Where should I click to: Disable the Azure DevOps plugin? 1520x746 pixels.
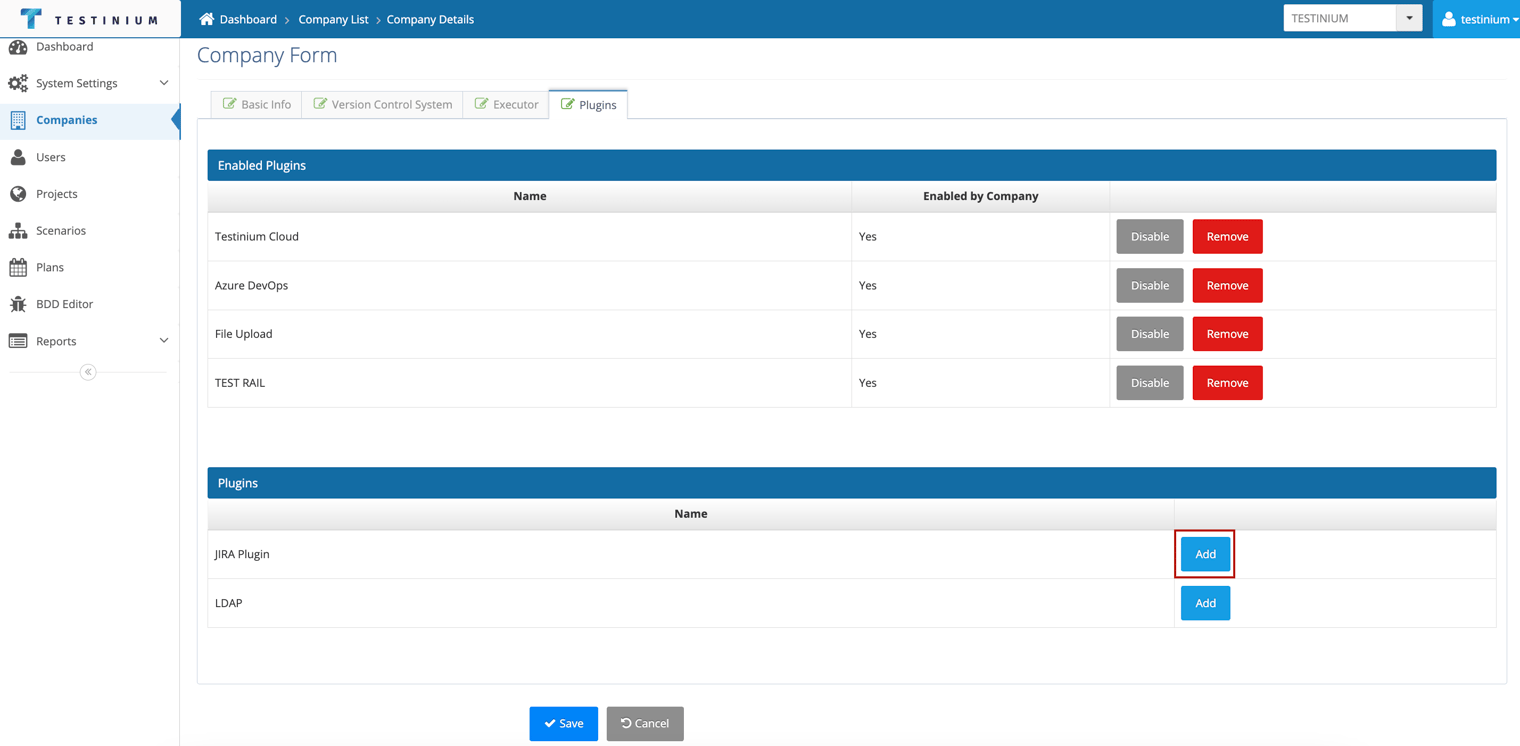(1150, 286)
